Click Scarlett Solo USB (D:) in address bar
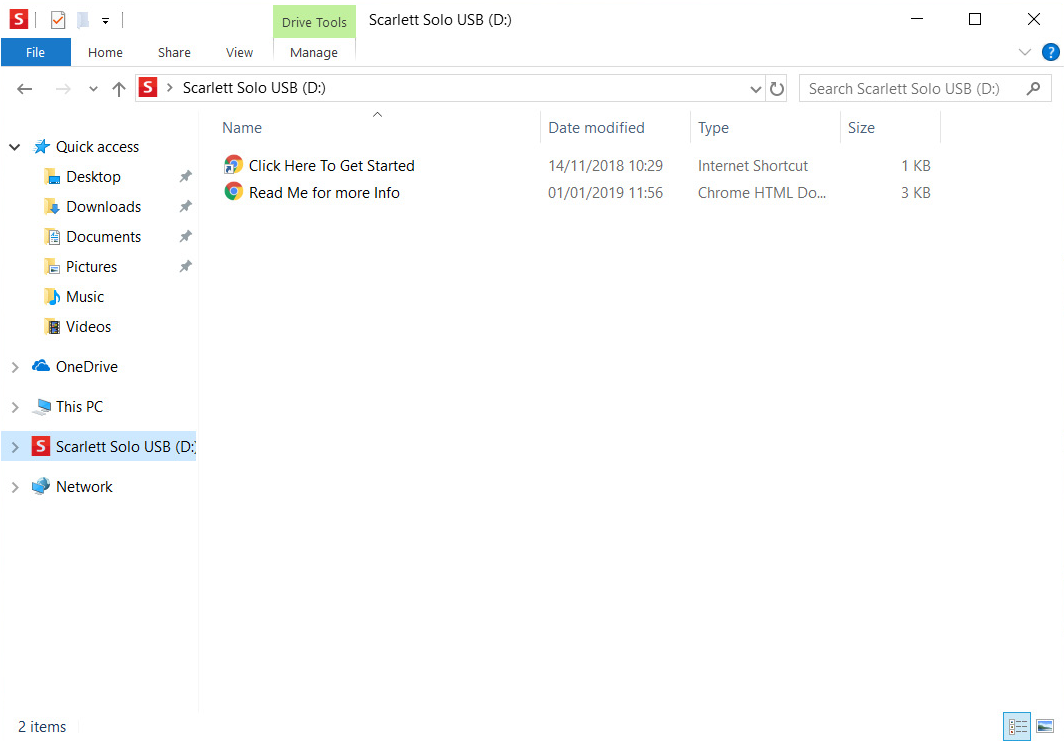The image size is (1064, 741). 254,88
